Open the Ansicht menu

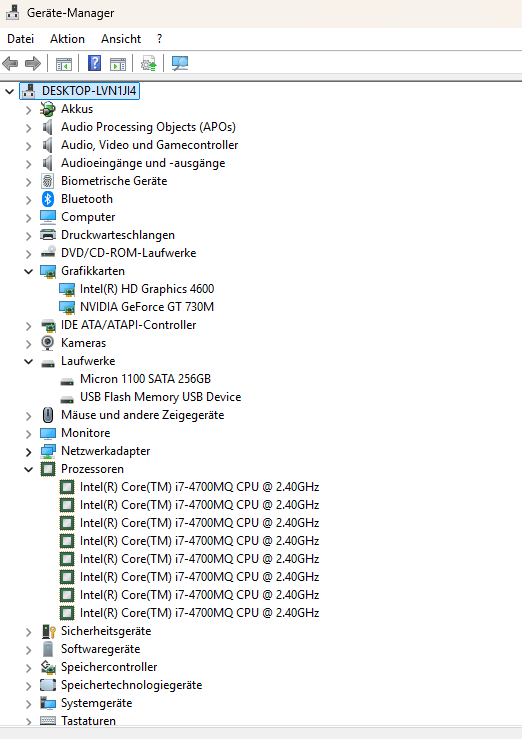click(x=121, y=39)
